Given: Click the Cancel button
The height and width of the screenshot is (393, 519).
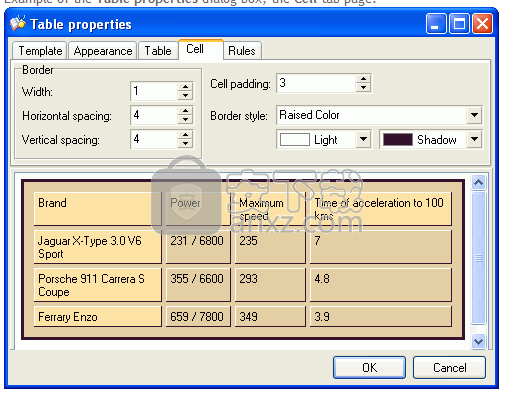Looking at the screenshot, I should [449, 368].
